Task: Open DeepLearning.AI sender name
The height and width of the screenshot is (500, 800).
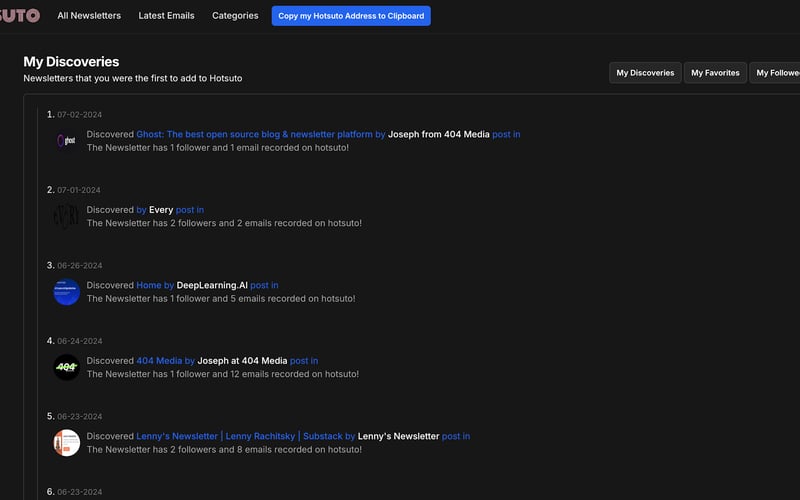Action: [x=212, y=285]
